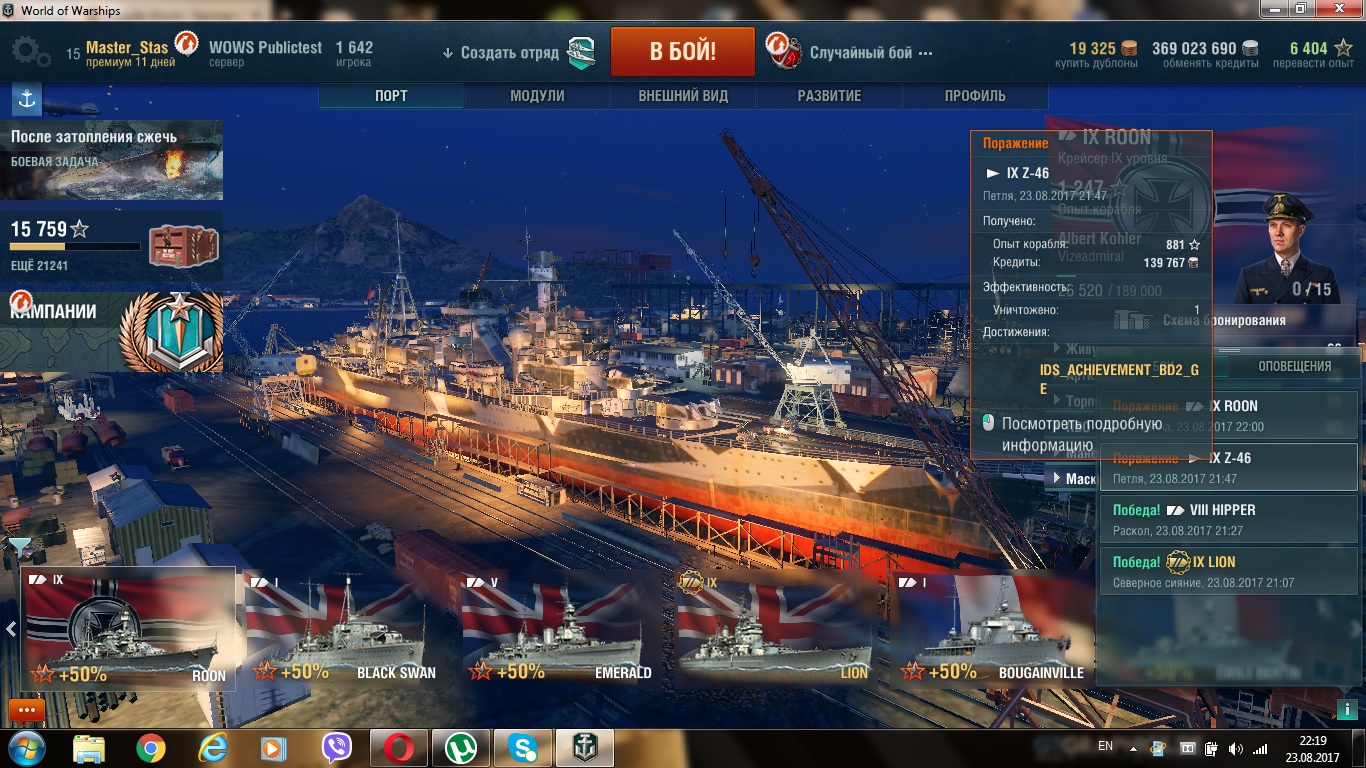Open Победа VIII HIPPER battle result
The width and height of the screenshot is (1366, 768).
click(1229, 519)
